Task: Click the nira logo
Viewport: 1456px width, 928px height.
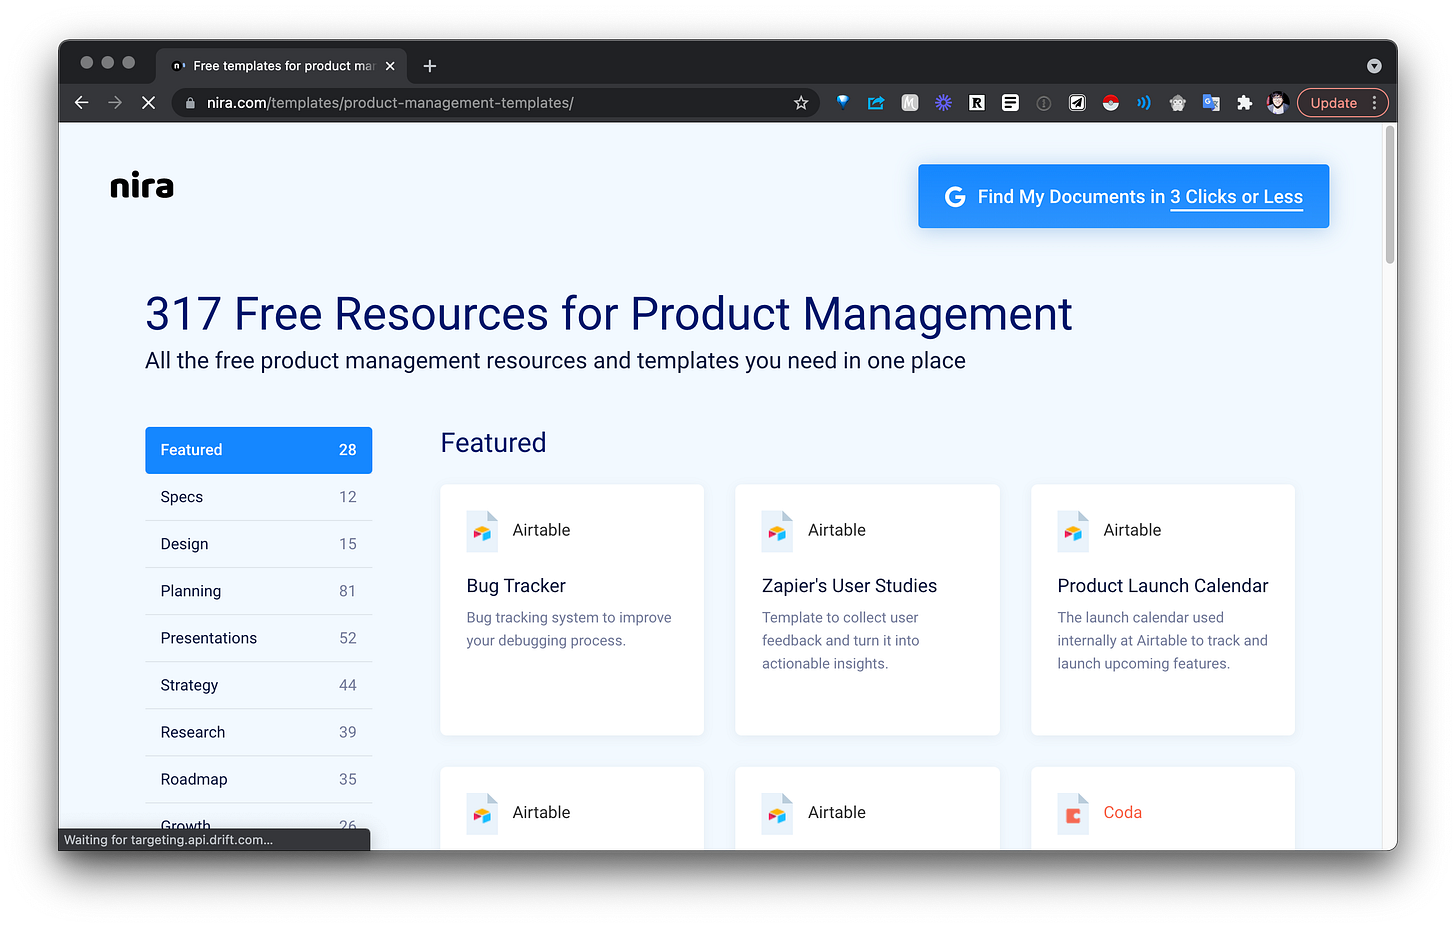Action: pos(142,185)
